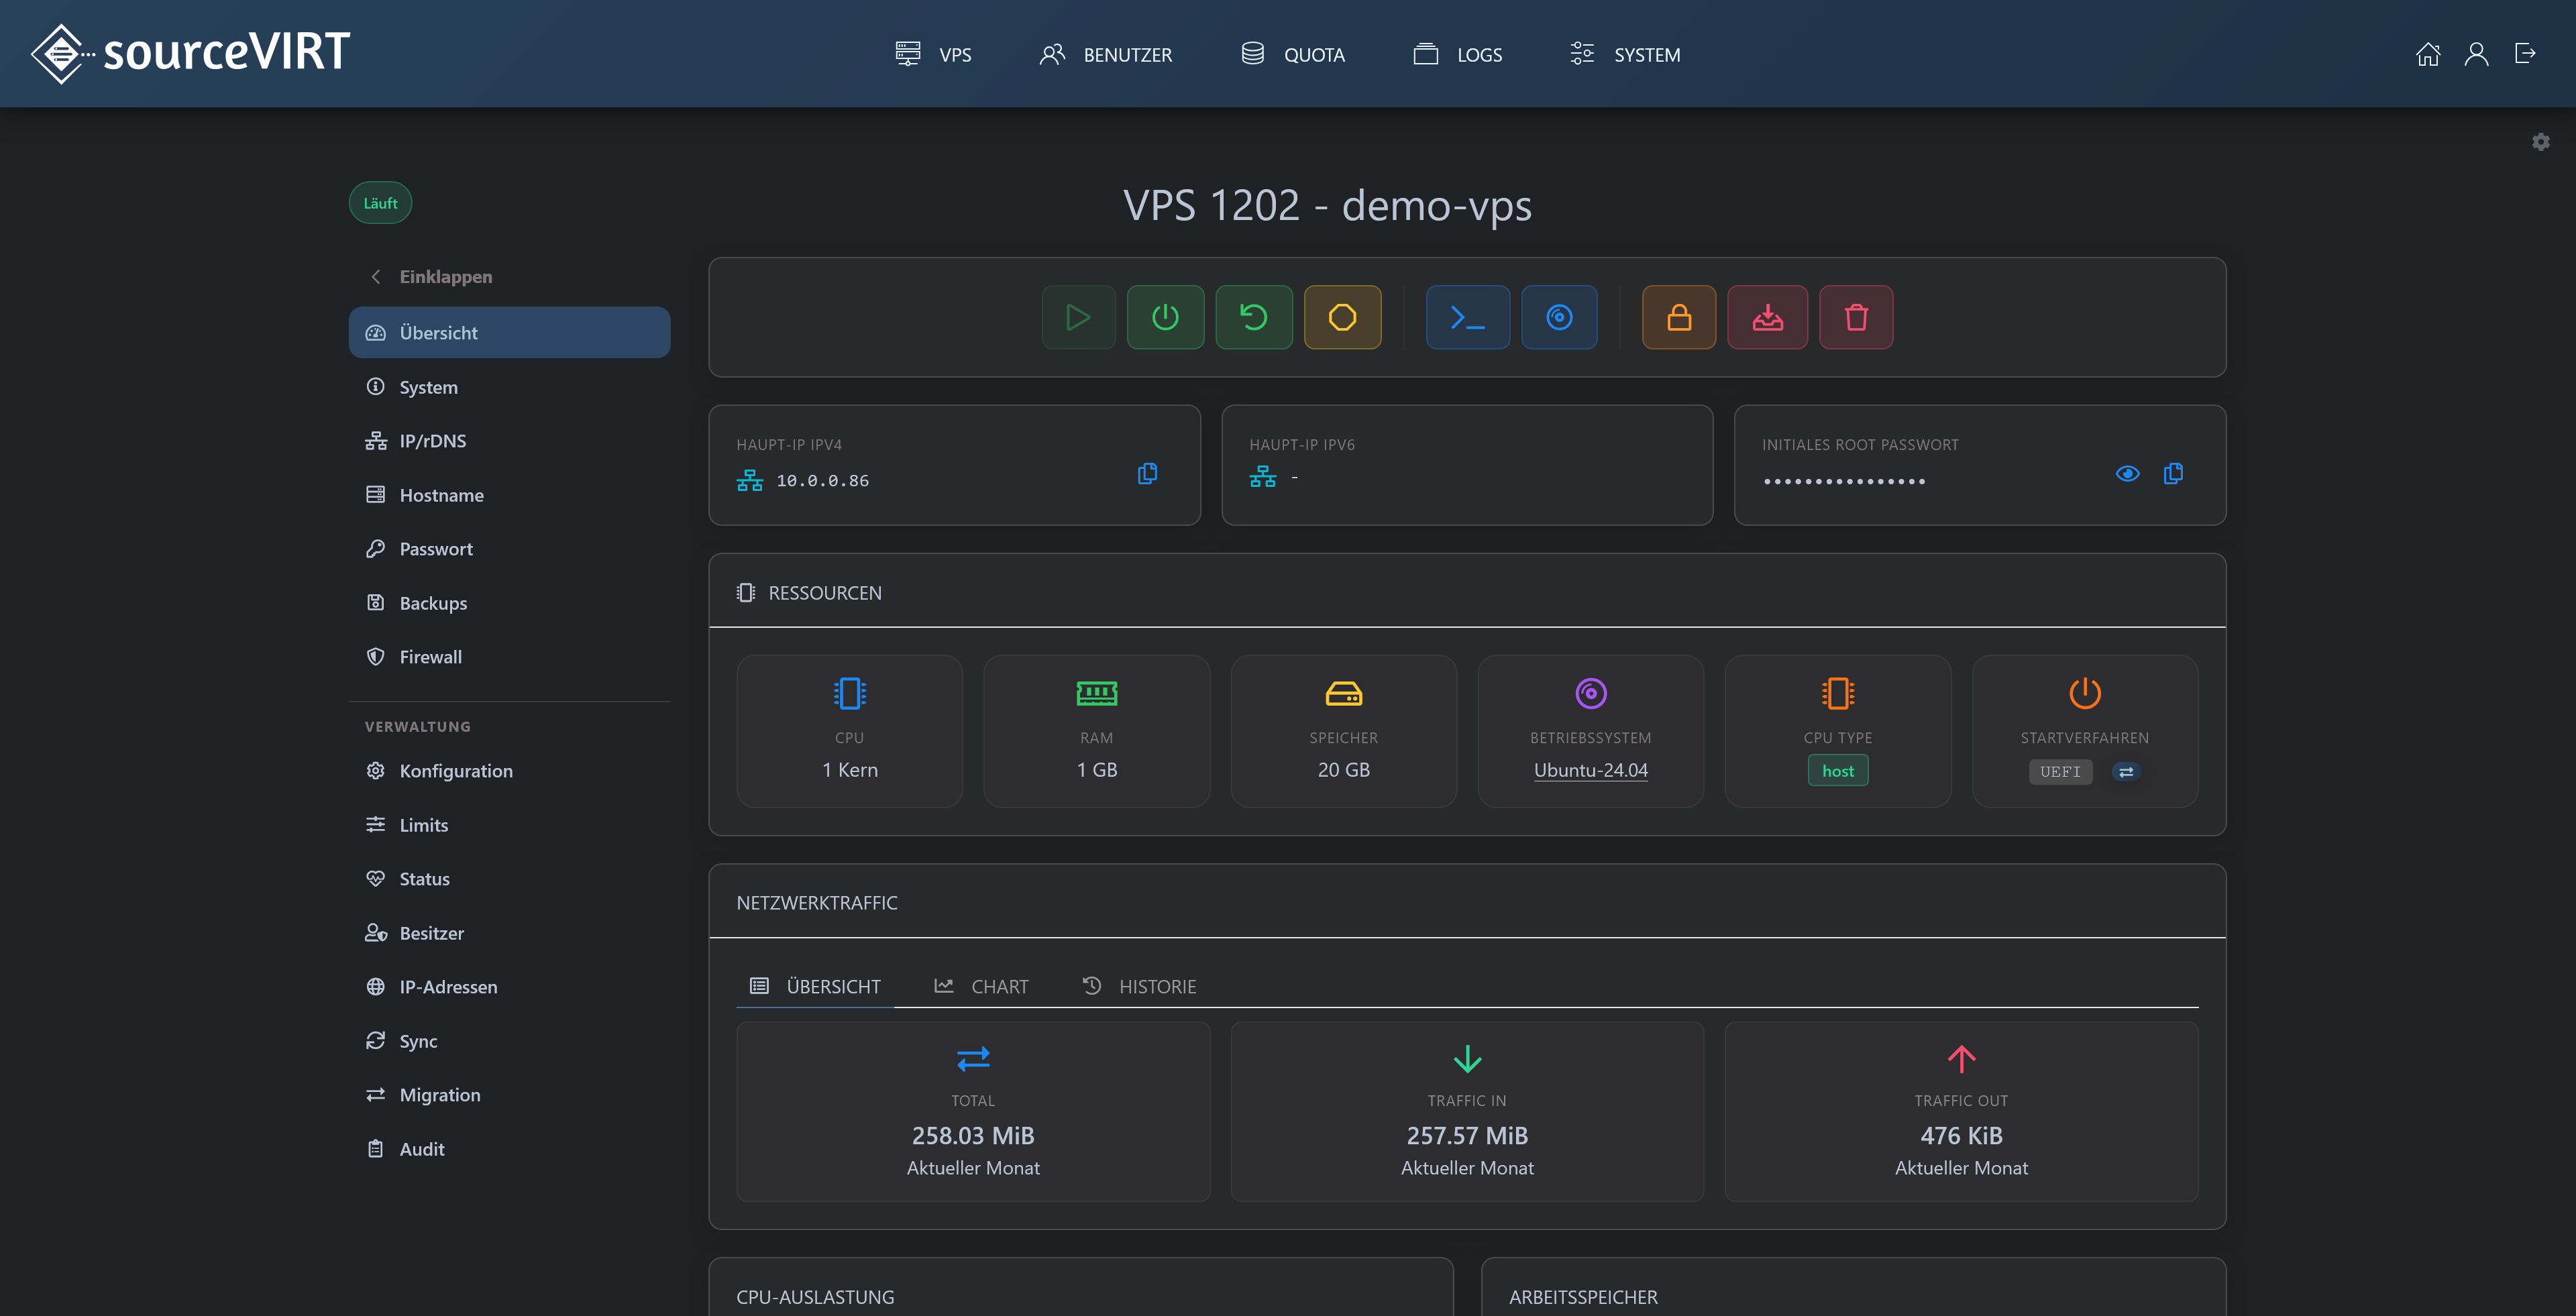The height and width of the screenshot is (1316, 2576).
Task: Click the power shutdown button in action bar
Action: tap(1165, 317)
